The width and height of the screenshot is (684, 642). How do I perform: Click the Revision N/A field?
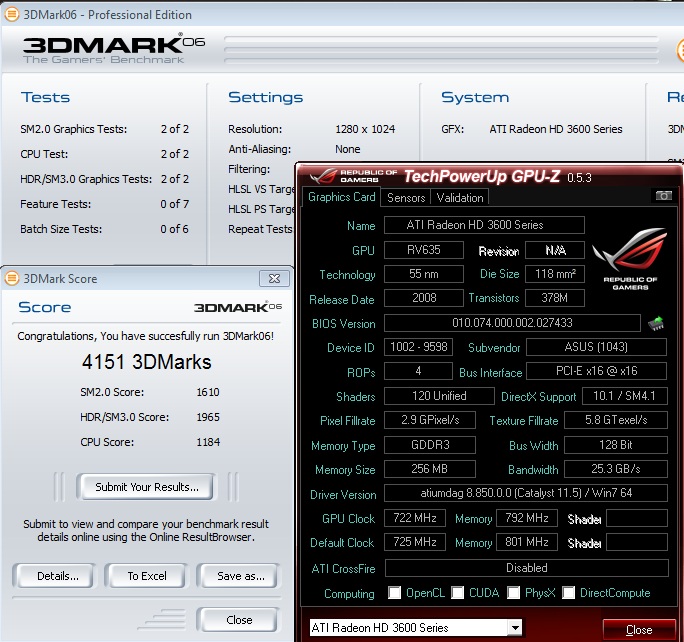555,250
